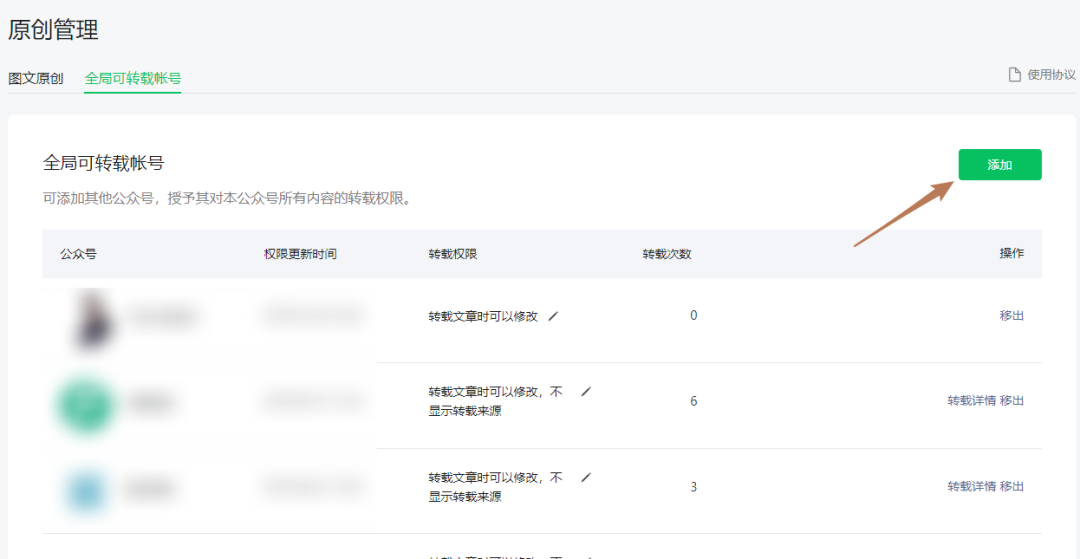Select the 全局可转载帐号 tab
This screenshot has height=559, width=1080.
click(132, 78)
